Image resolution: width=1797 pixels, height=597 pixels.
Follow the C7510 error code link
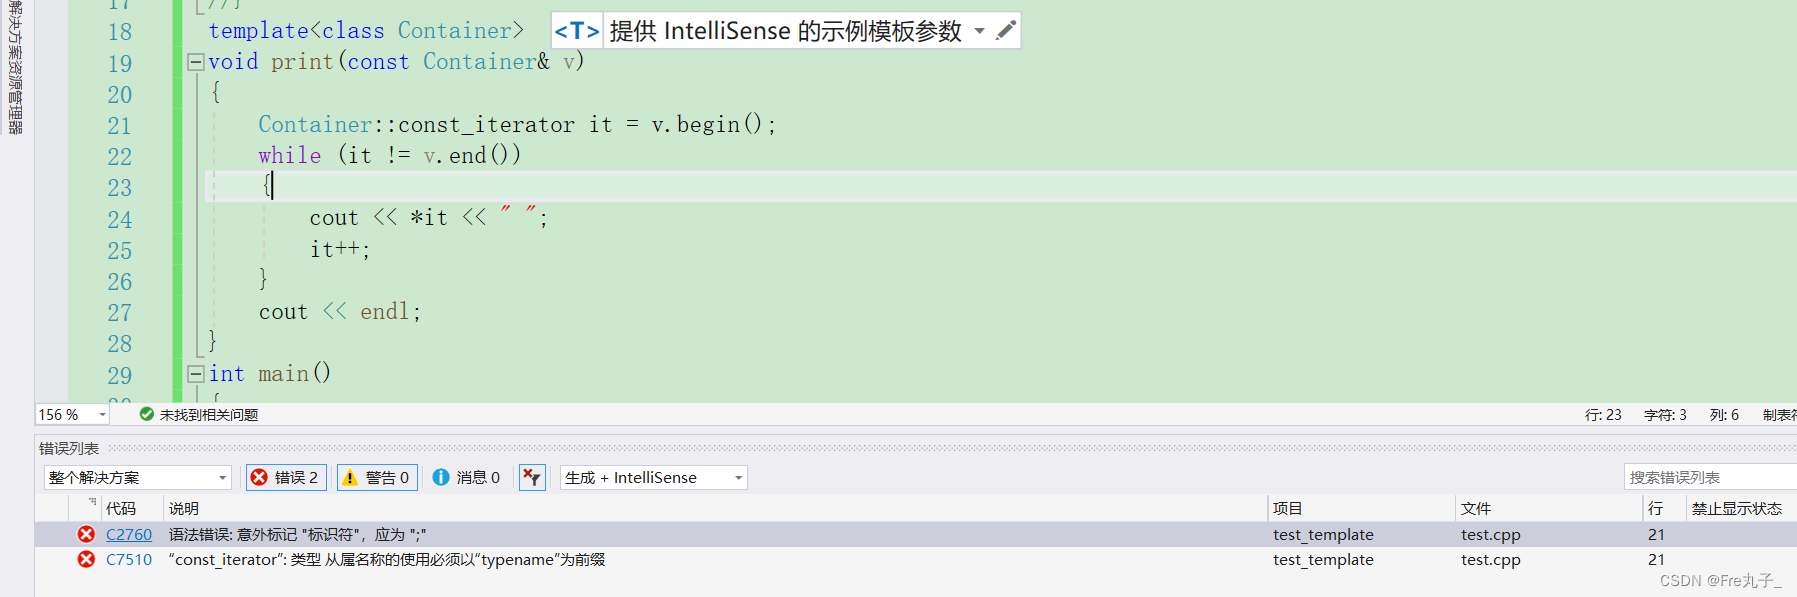point(129,559)
